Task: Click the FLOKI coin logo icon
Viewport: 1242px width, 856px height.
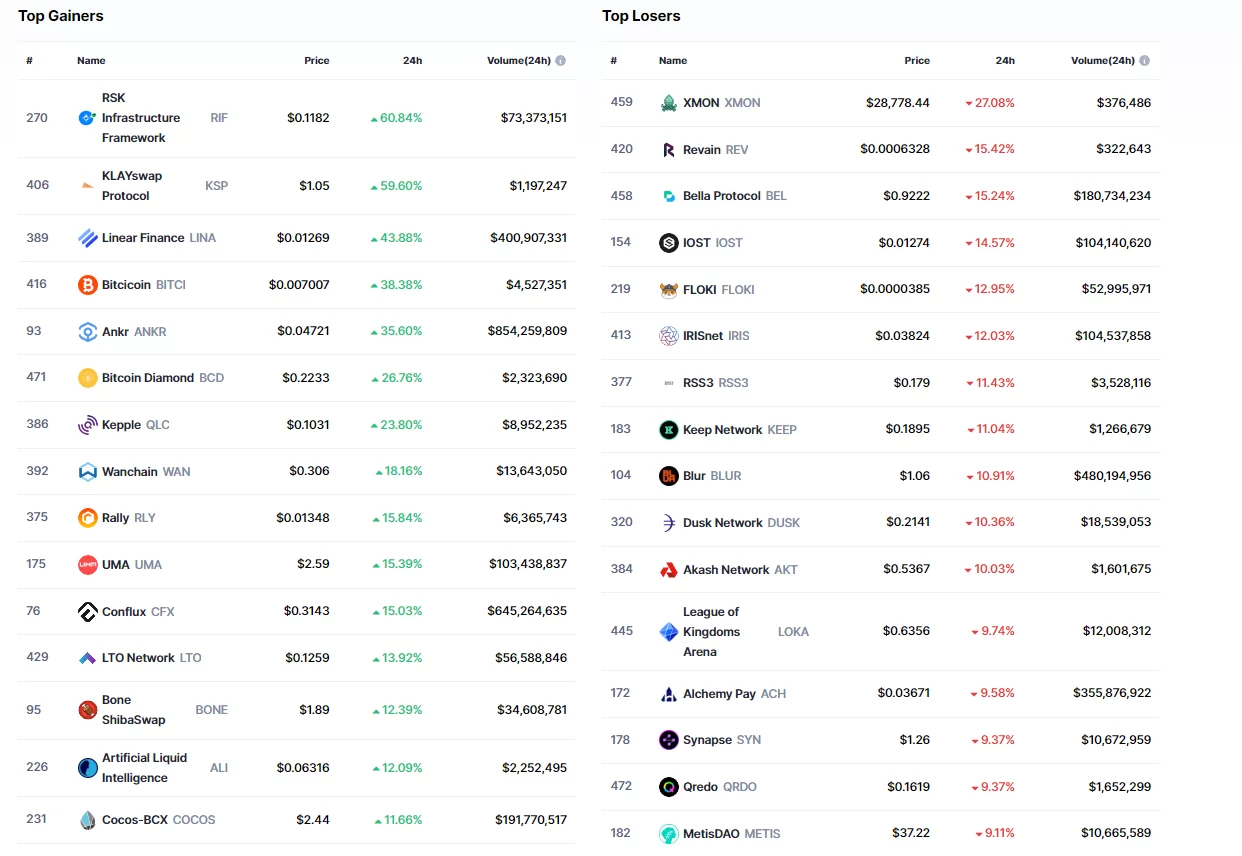Action: pyautogui.click(x=669, y=290)
